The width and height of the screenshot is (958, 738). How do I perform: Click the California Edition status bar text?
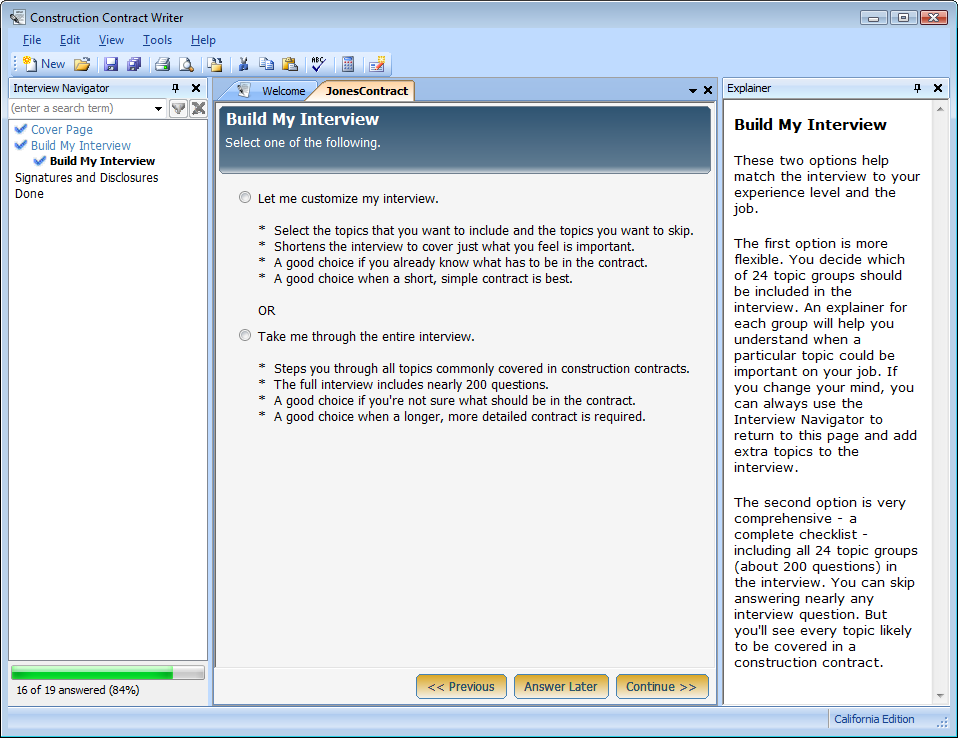874,719
